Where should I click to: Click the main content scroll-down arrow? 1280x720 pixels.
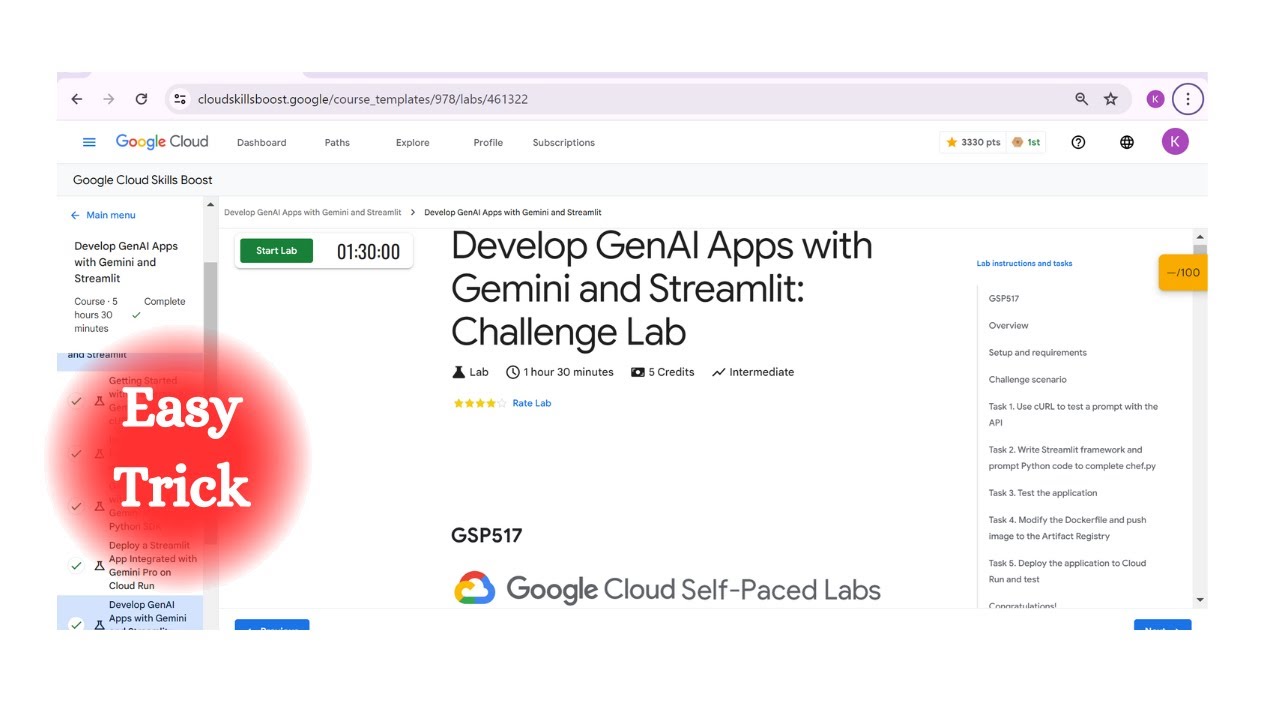click(x=1200, y=600)
